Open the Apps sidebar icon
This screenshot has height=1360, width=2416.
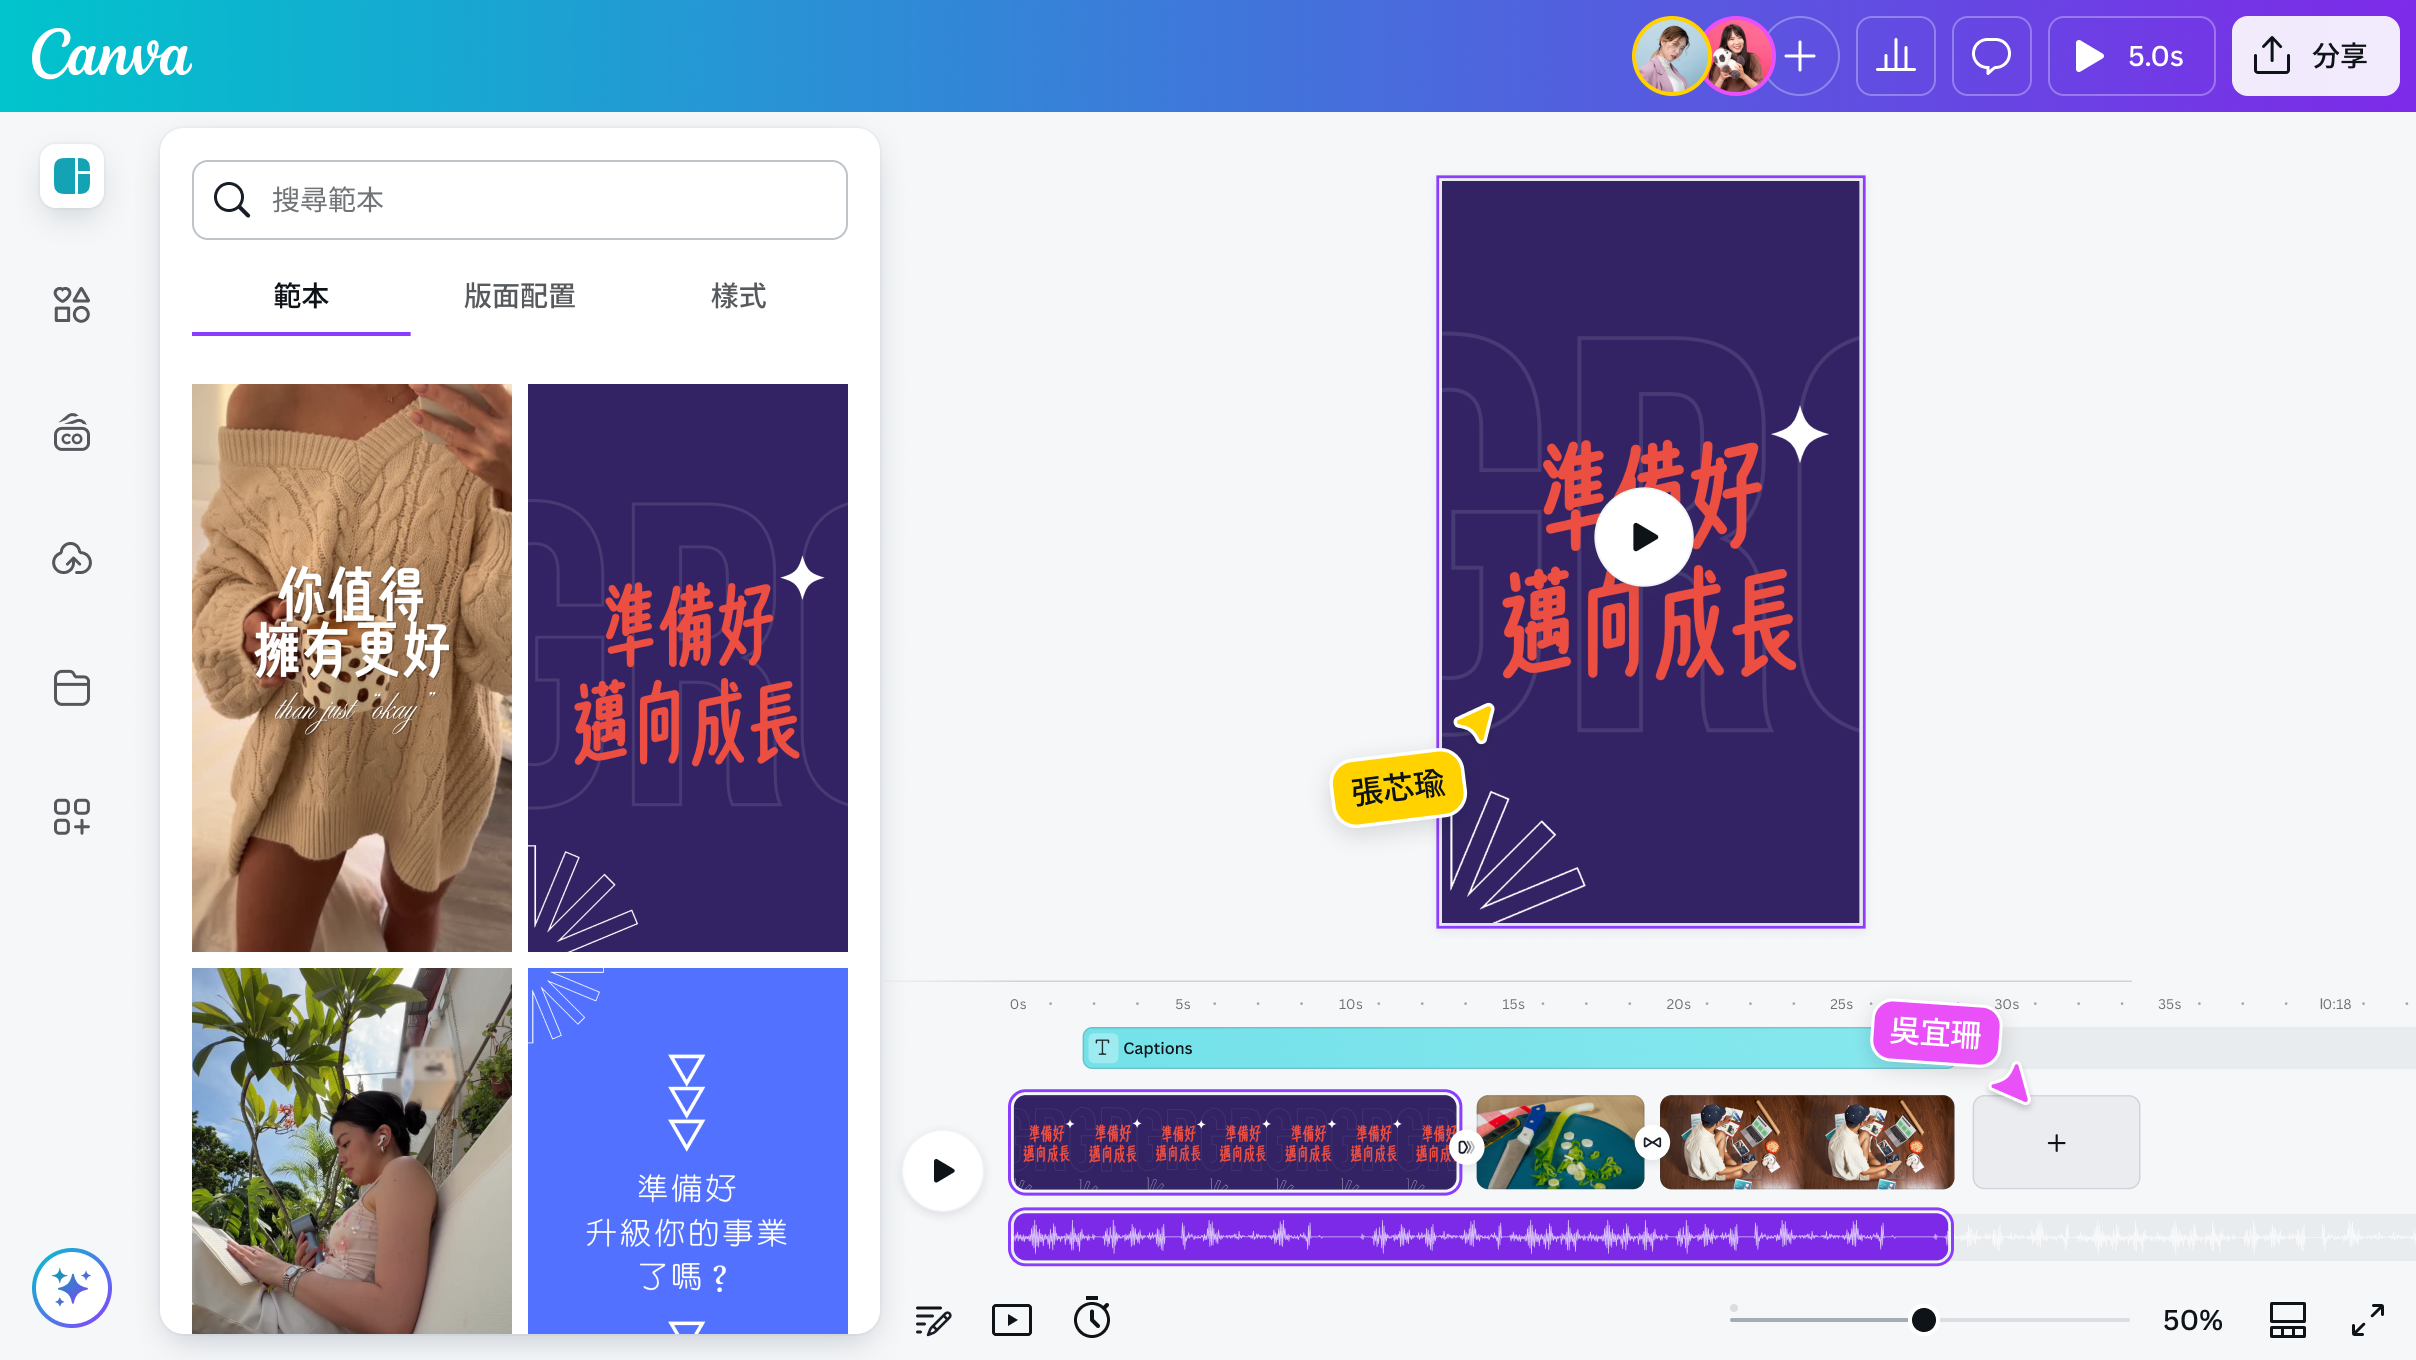coord(72,816)
